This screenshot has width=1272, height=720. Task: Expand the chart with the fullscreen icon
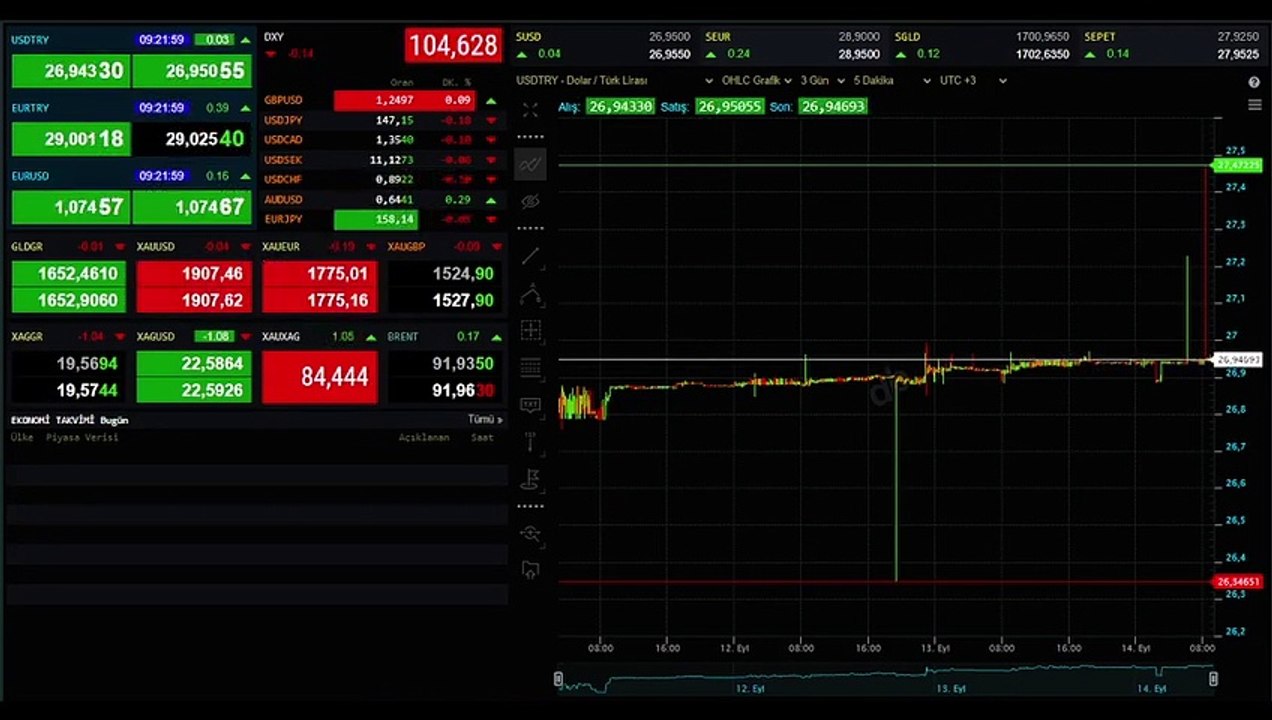530,110
